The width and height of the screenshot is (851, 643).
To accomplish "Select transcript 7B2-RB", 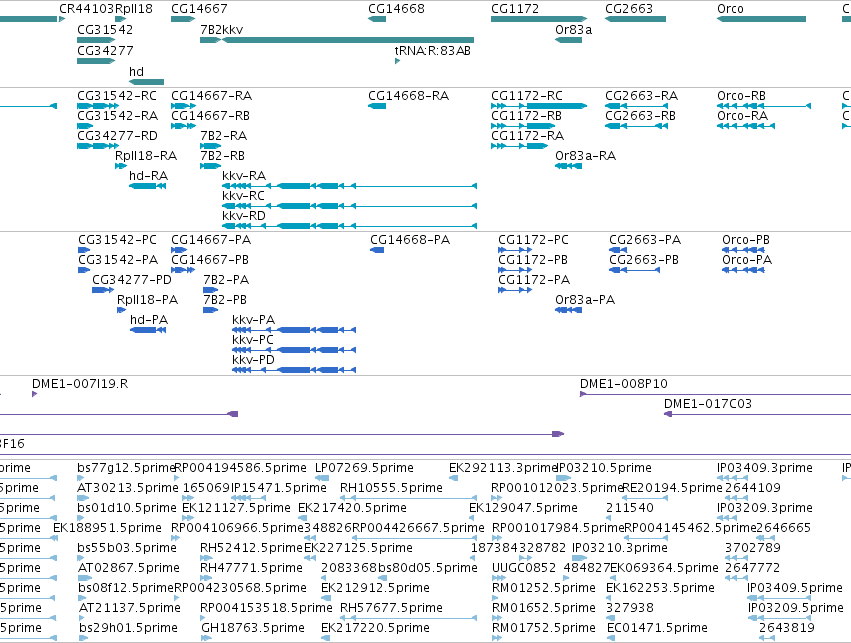I will tap(211, 166).
